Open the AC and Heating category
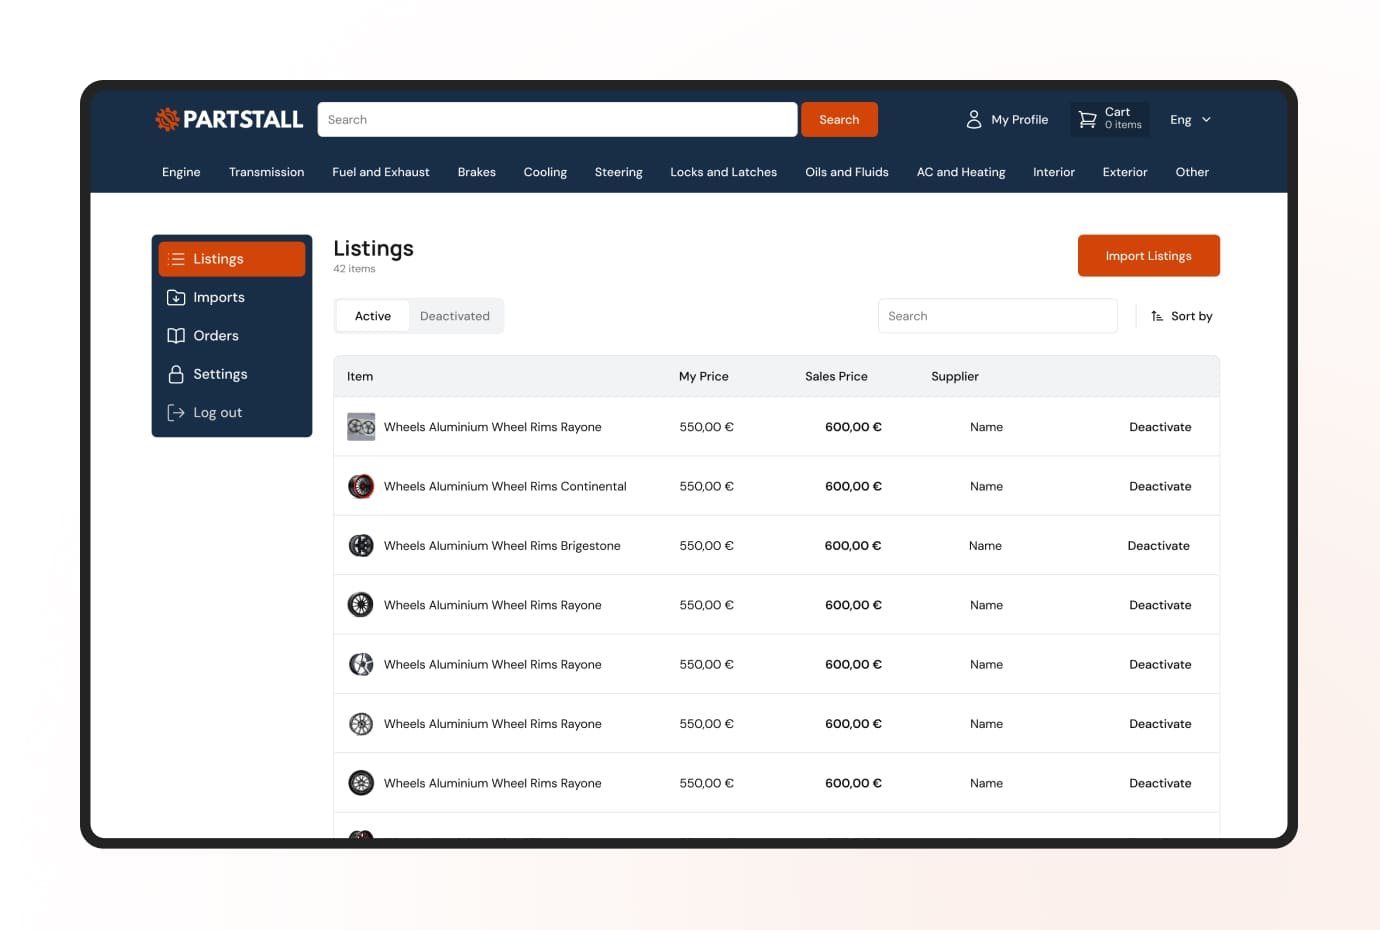 tap(961, 172)
